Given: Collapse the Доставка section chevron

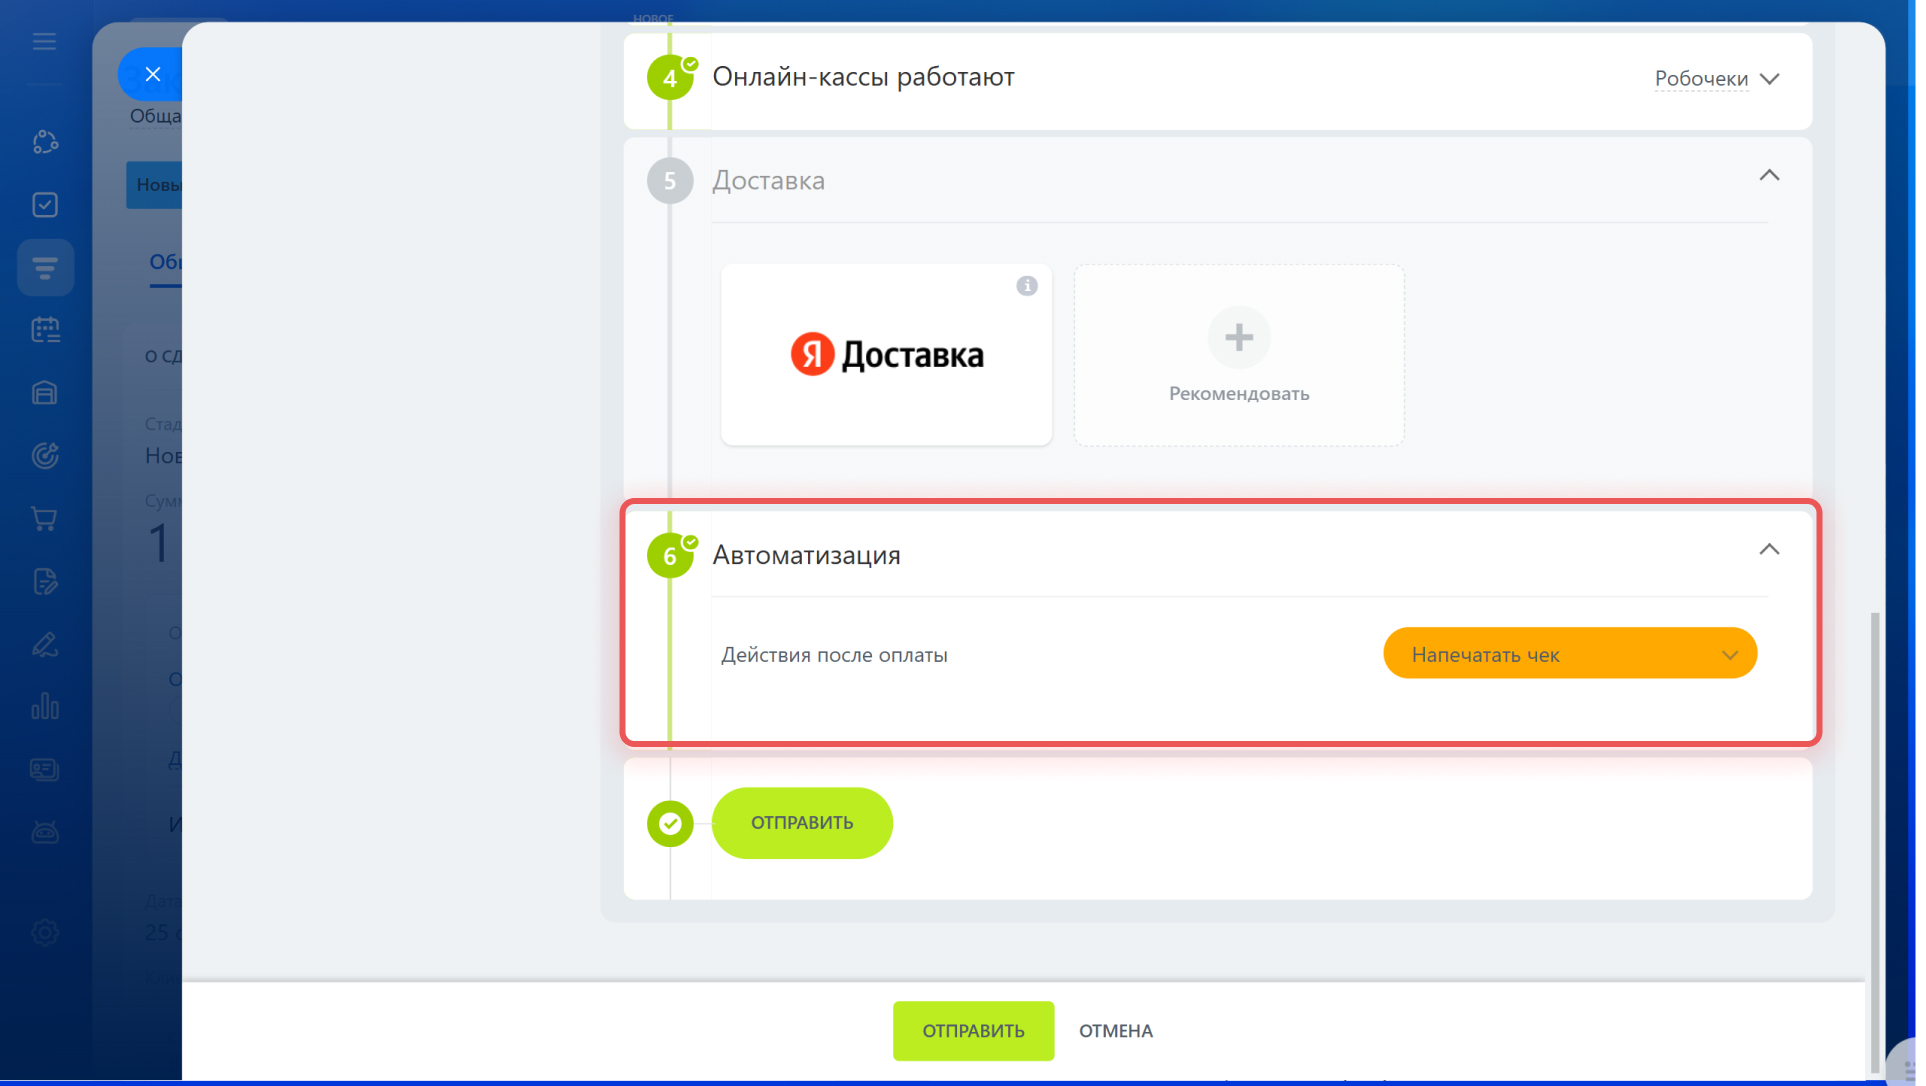Looking at the screenshot, I should point(1769,176).
